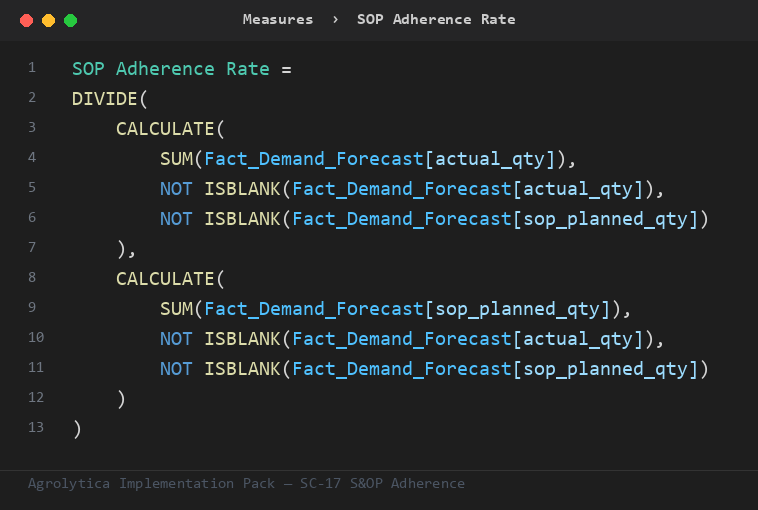
Task: Click NOT ISBLANK sop_planned_qty on line 6
Action: [x=434, y=219]
